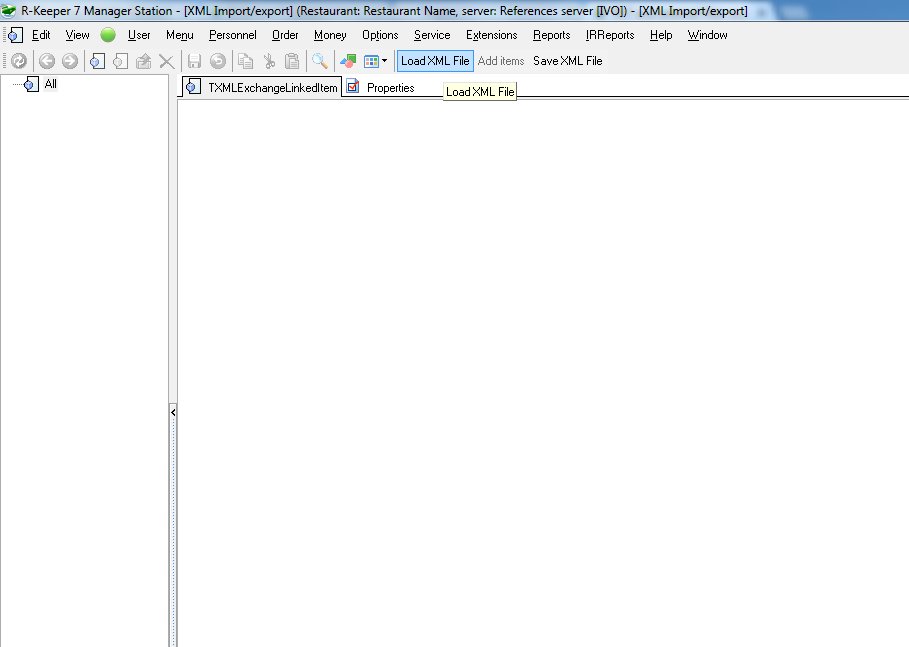Click the forward arrow toolbar icon
This screenshot has height=647, width=909.
tap(70, 61)
